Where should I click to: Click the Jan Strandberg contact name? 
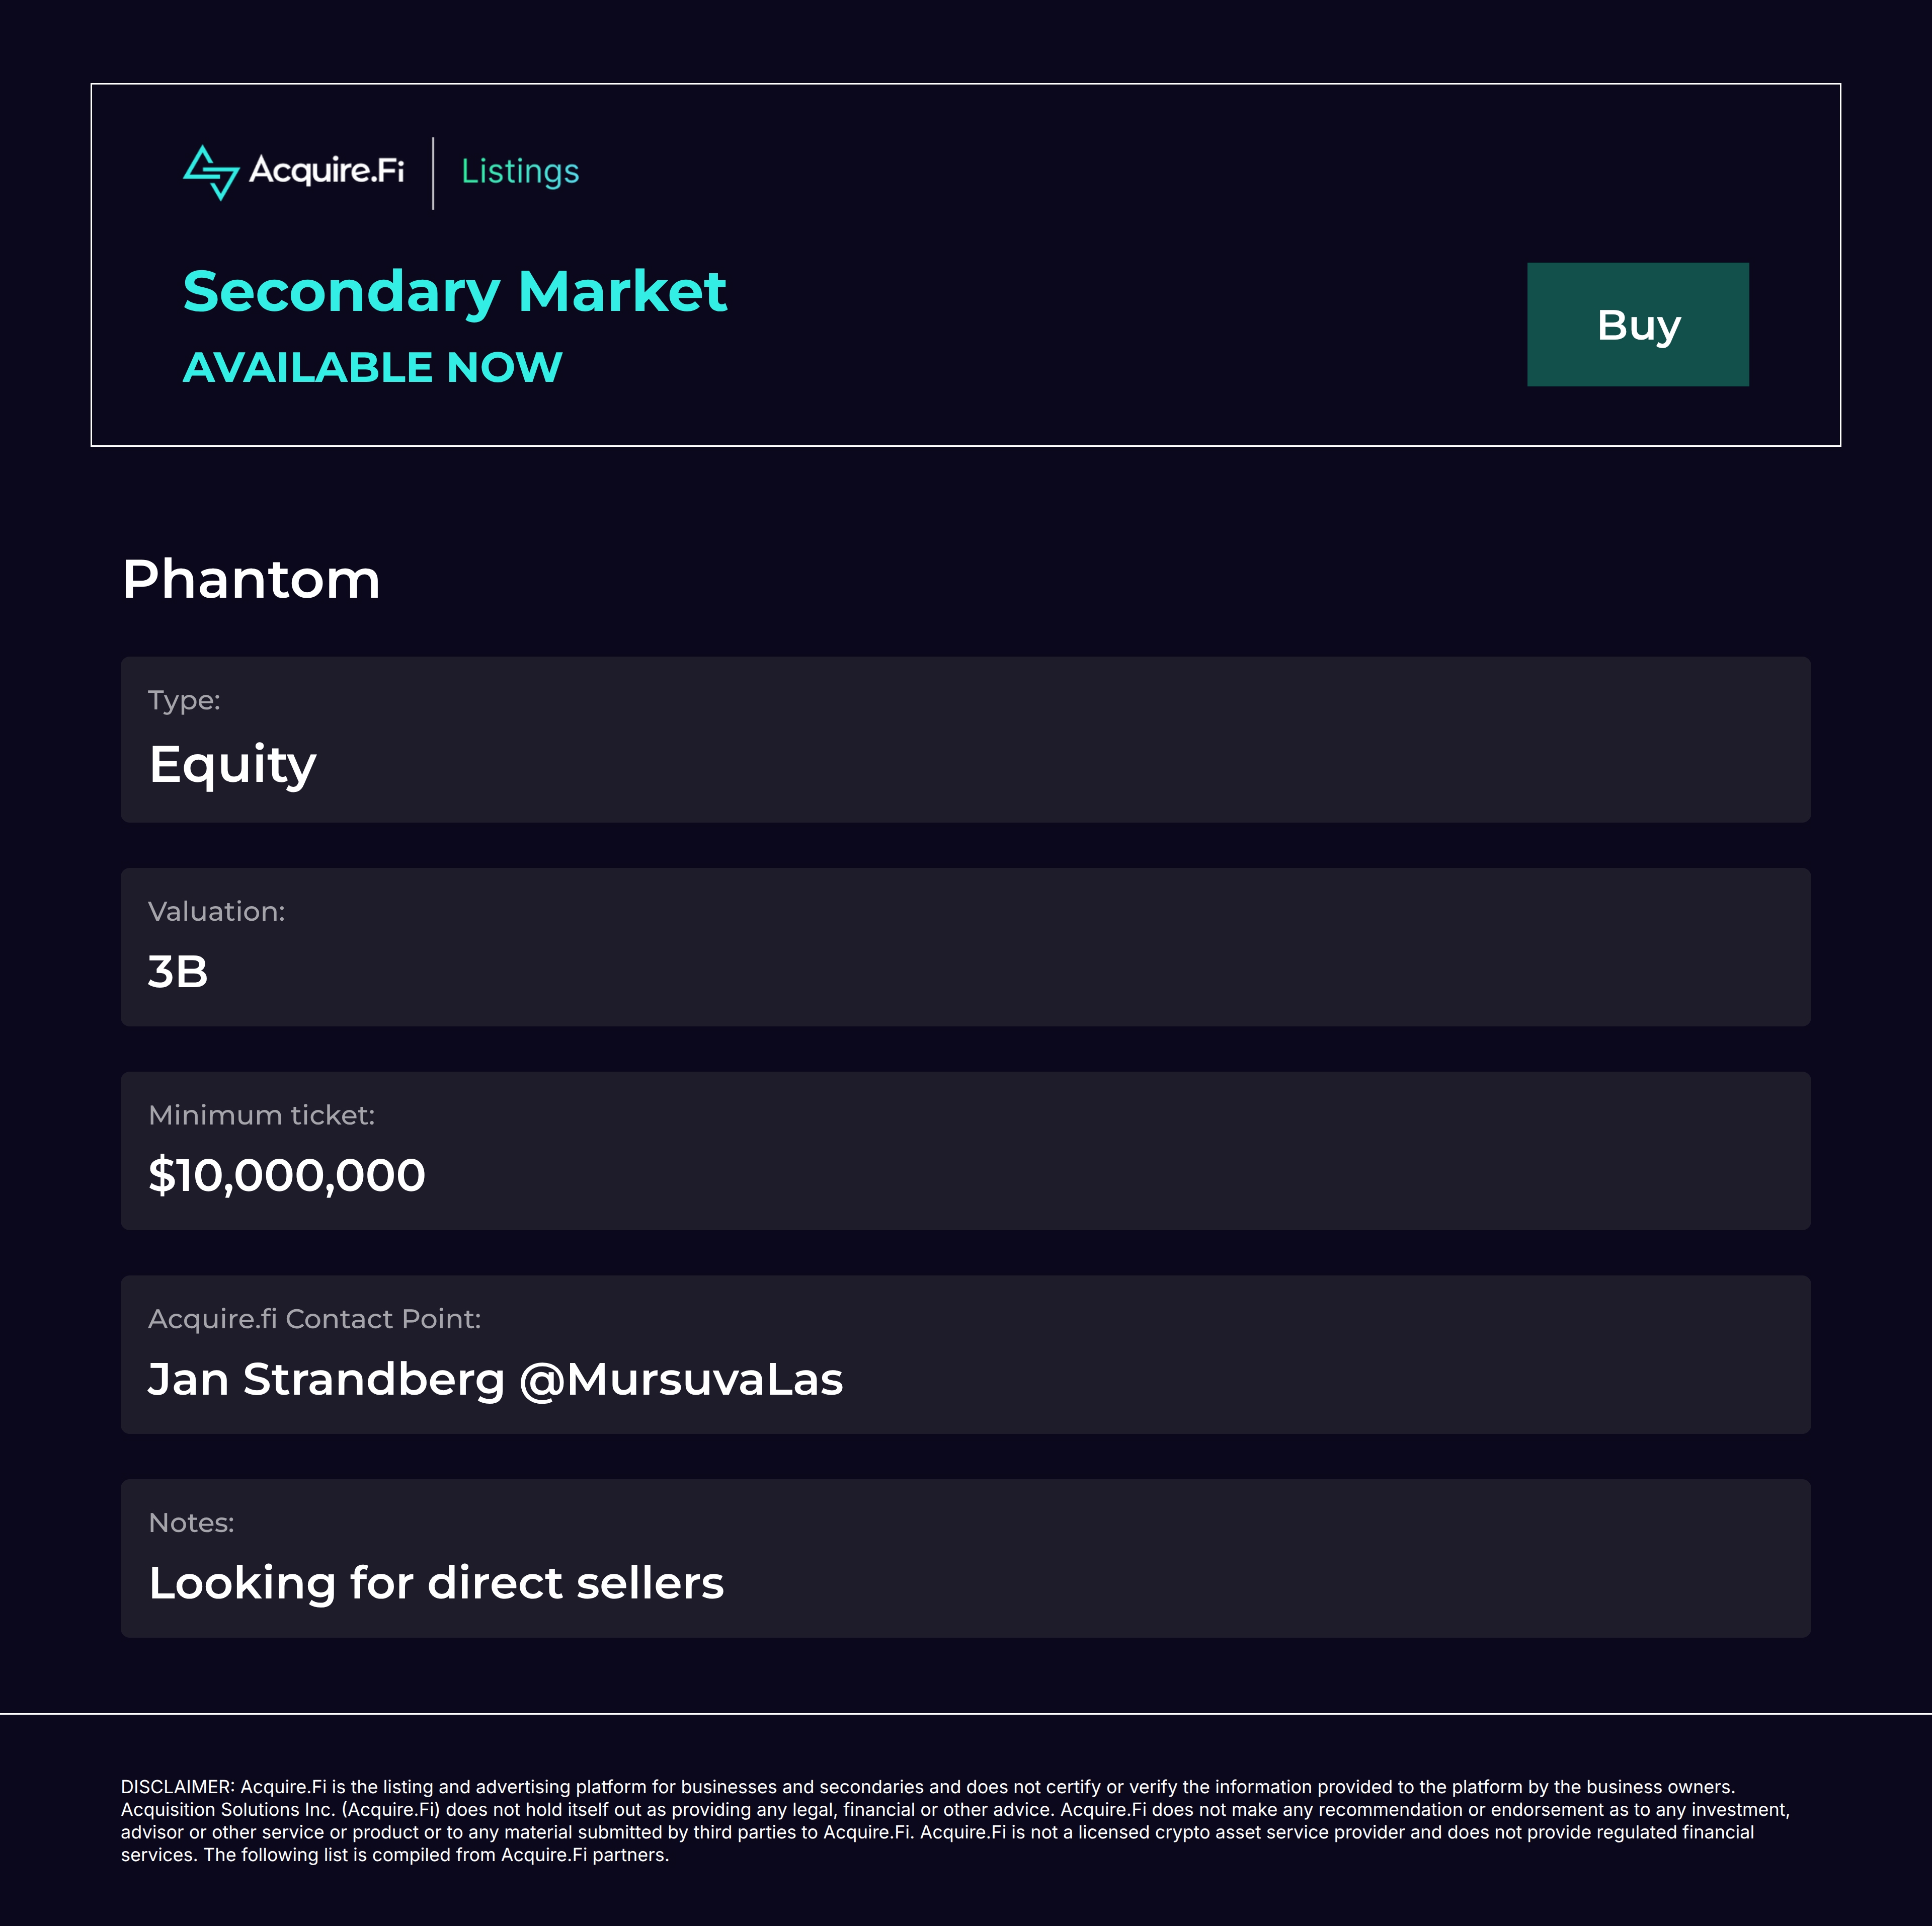[326, 1379]
